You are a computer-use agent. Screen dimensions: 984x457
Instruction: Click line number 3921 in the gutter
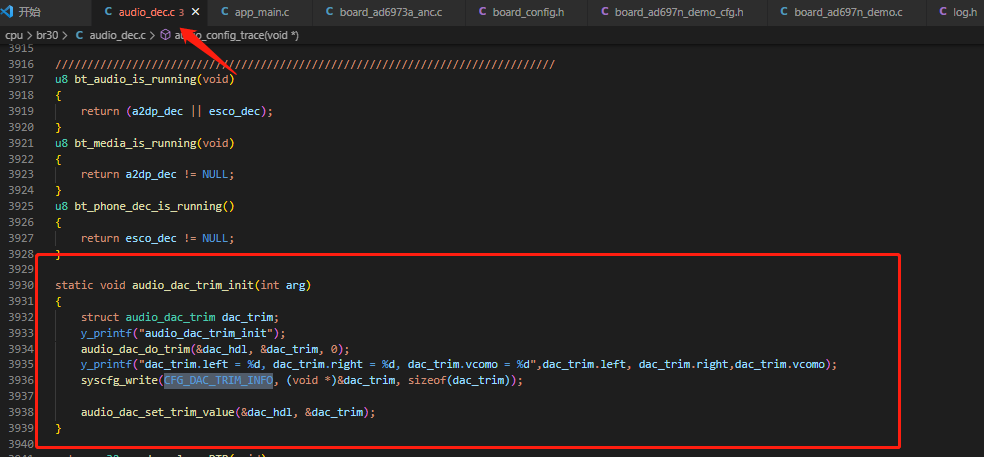[x=21, y=143]
